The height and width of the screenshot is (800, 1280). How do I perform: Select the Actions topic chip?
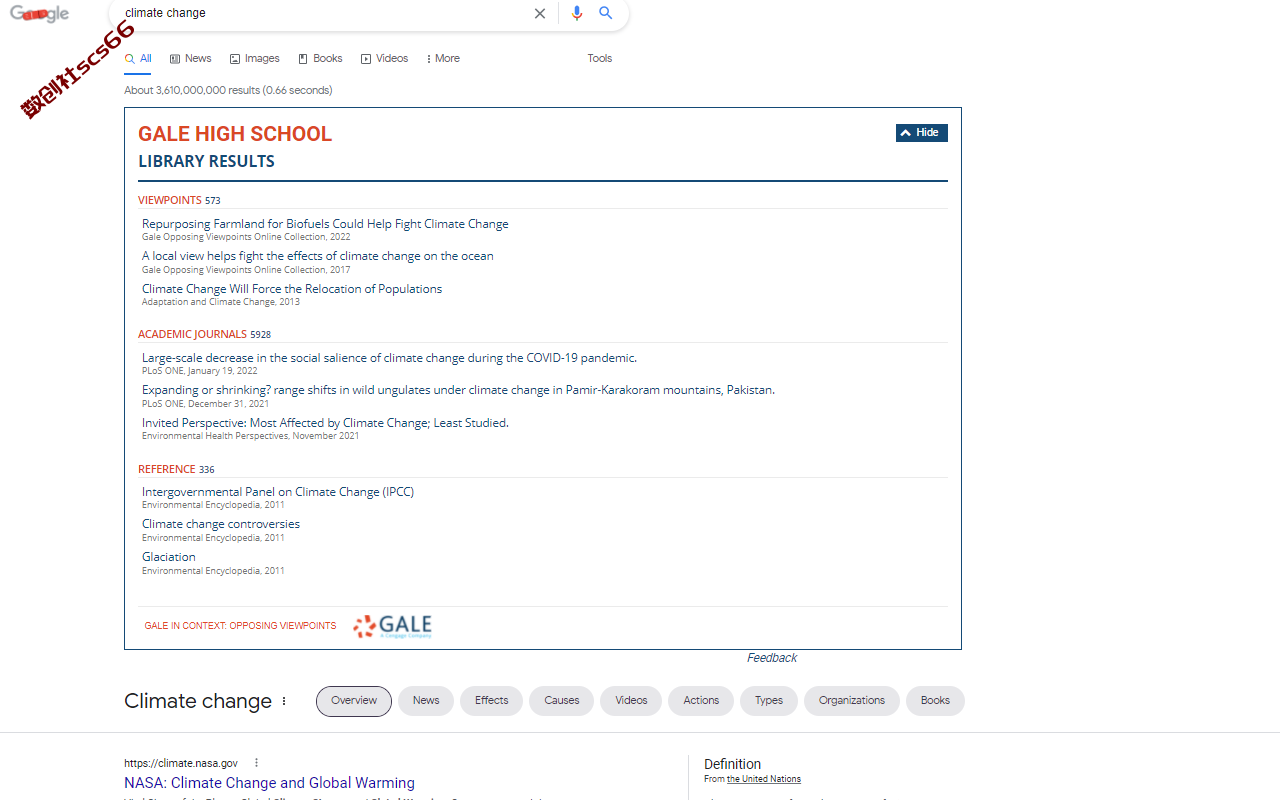[x=701, y=701]
